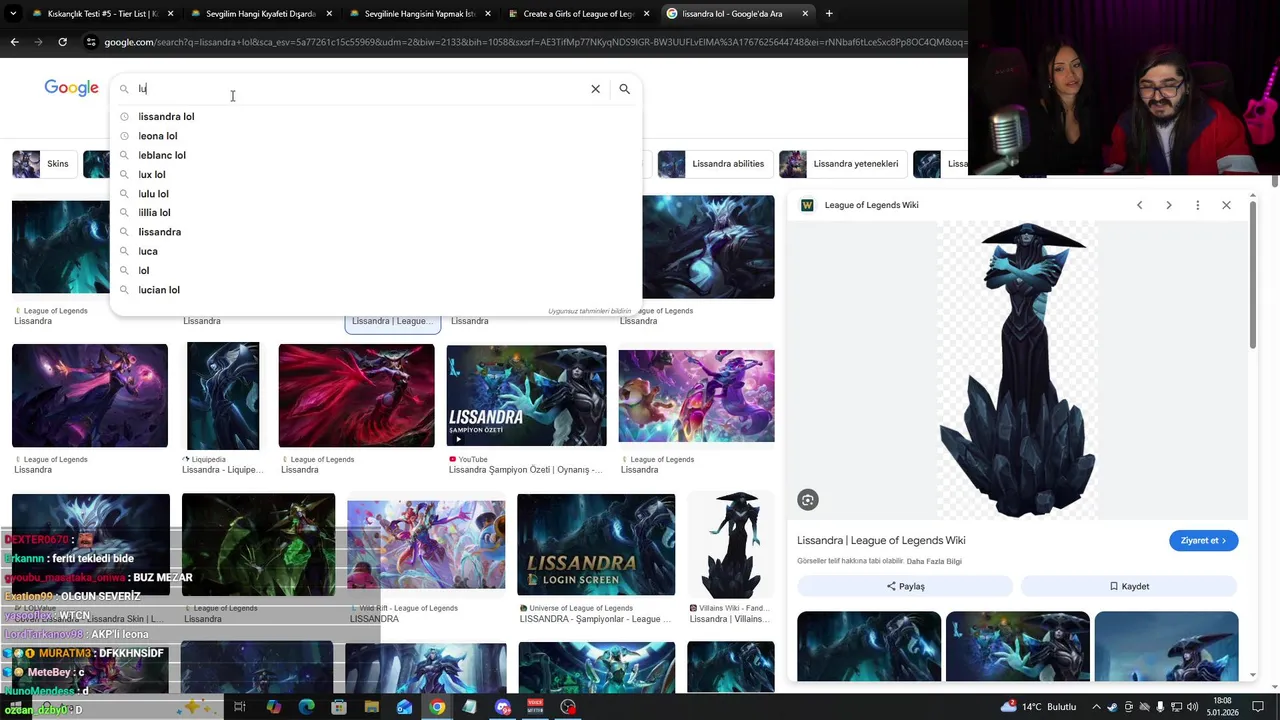Open "Lissandra | League of Legends Wiki" title link
This screenshot has height=720, width=1280.
(881, 541)
